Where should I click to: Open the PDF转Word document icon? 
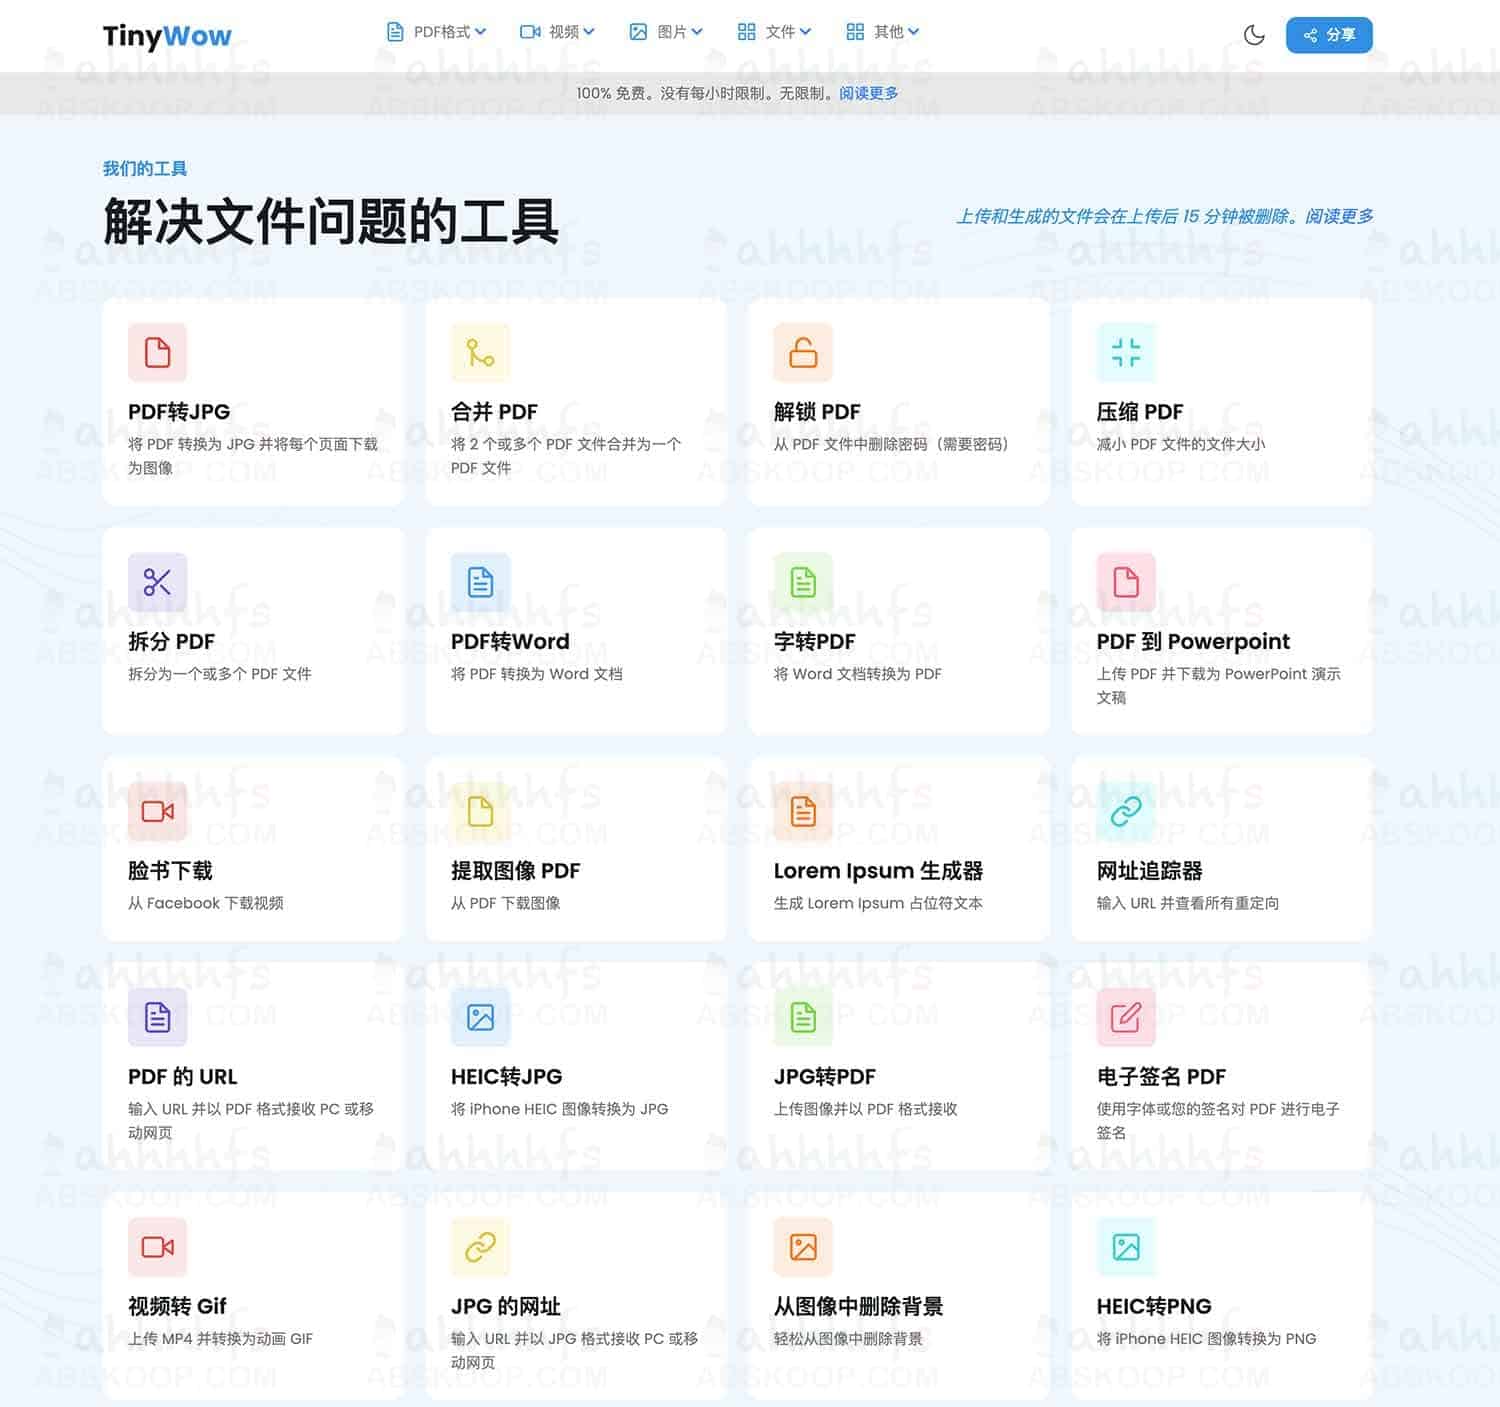(x=480, y=582)
